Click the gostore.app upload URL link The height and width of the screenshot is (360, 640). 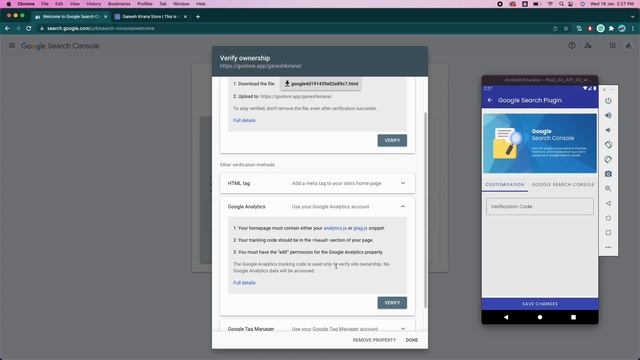[x=296, y=96]
